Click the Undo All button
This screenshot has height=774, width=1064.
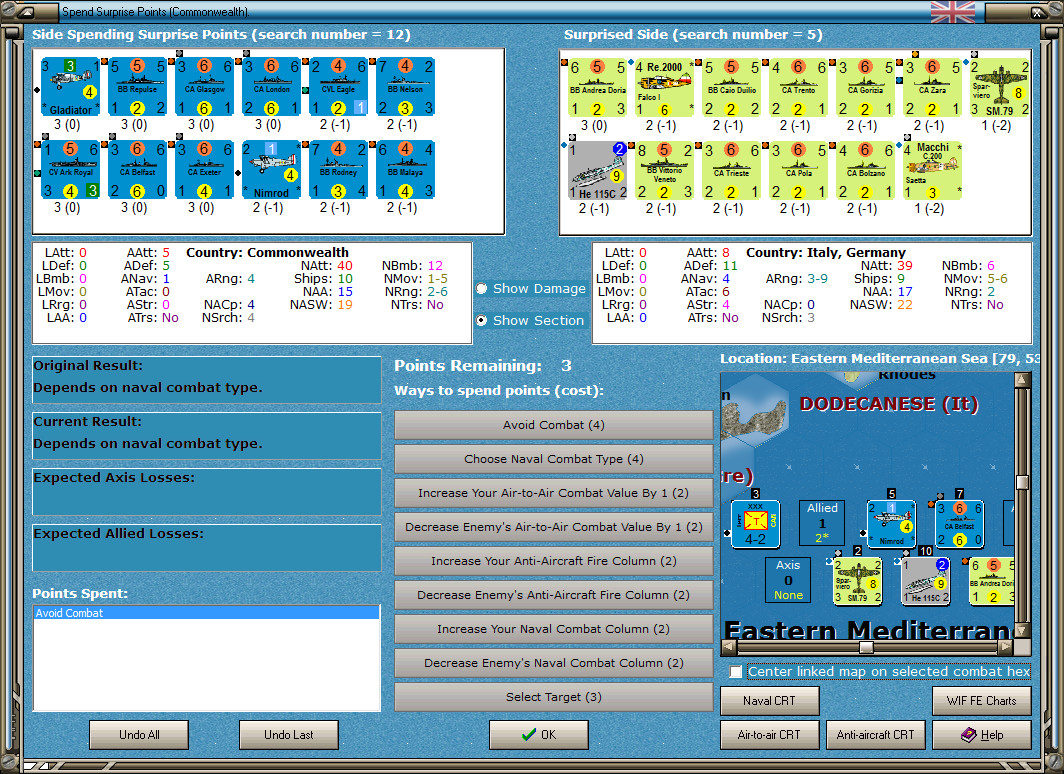139,735
